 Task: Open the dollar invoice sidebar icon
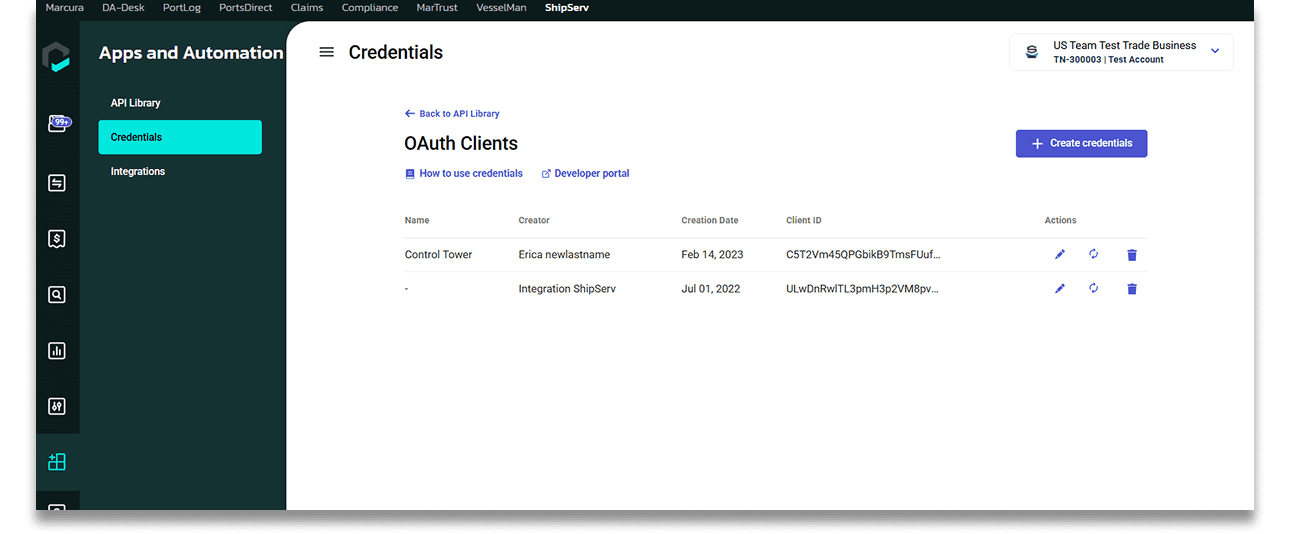pos(57,239)
